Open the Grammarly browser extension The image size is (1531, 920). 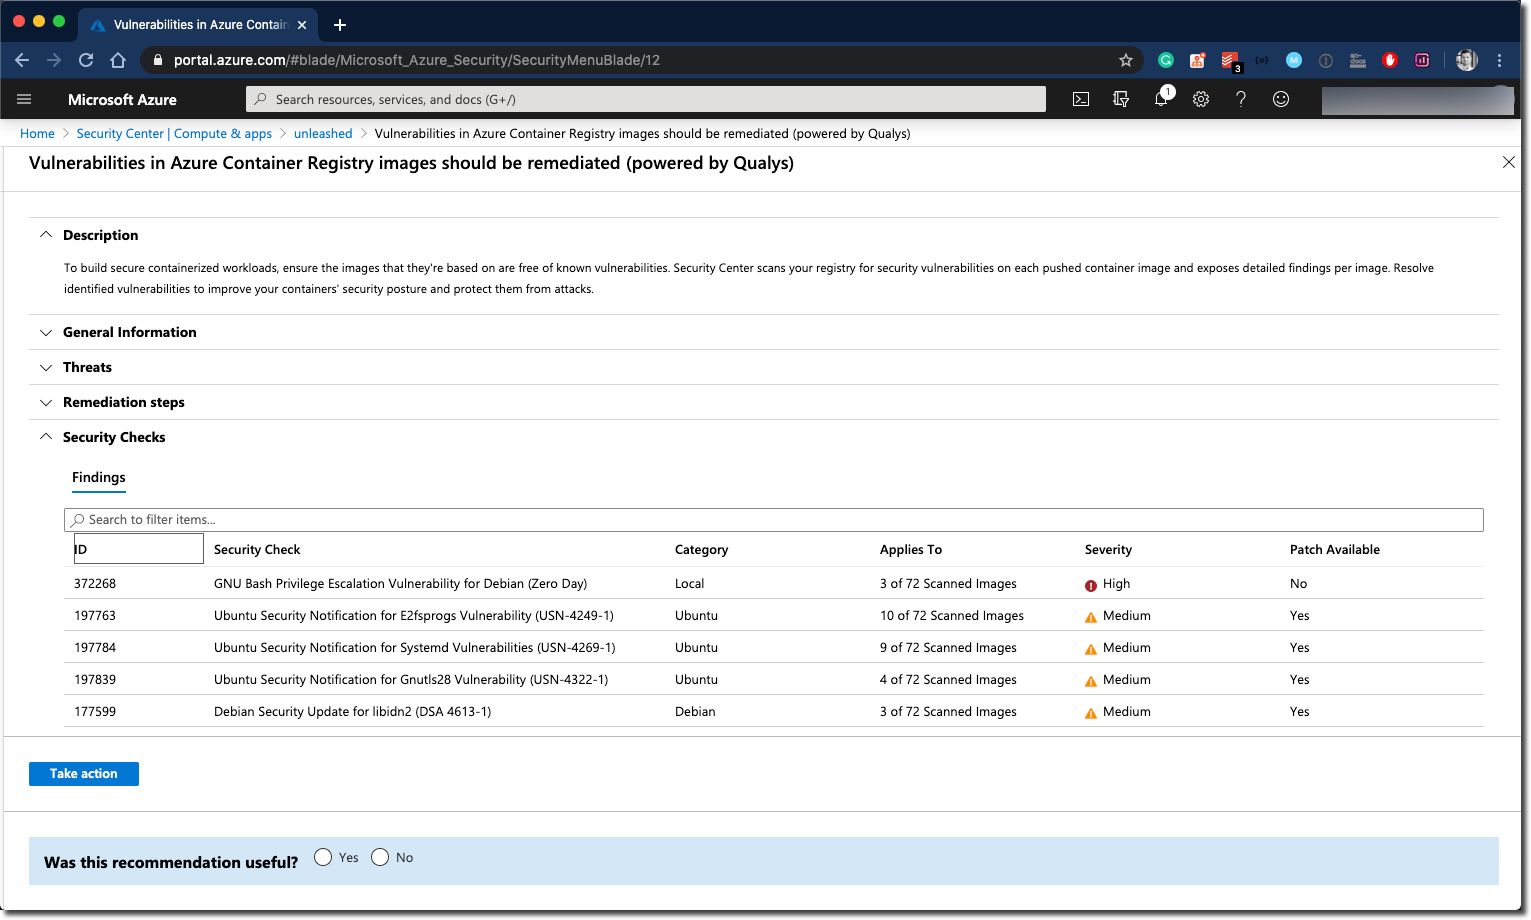[1165, 60]
